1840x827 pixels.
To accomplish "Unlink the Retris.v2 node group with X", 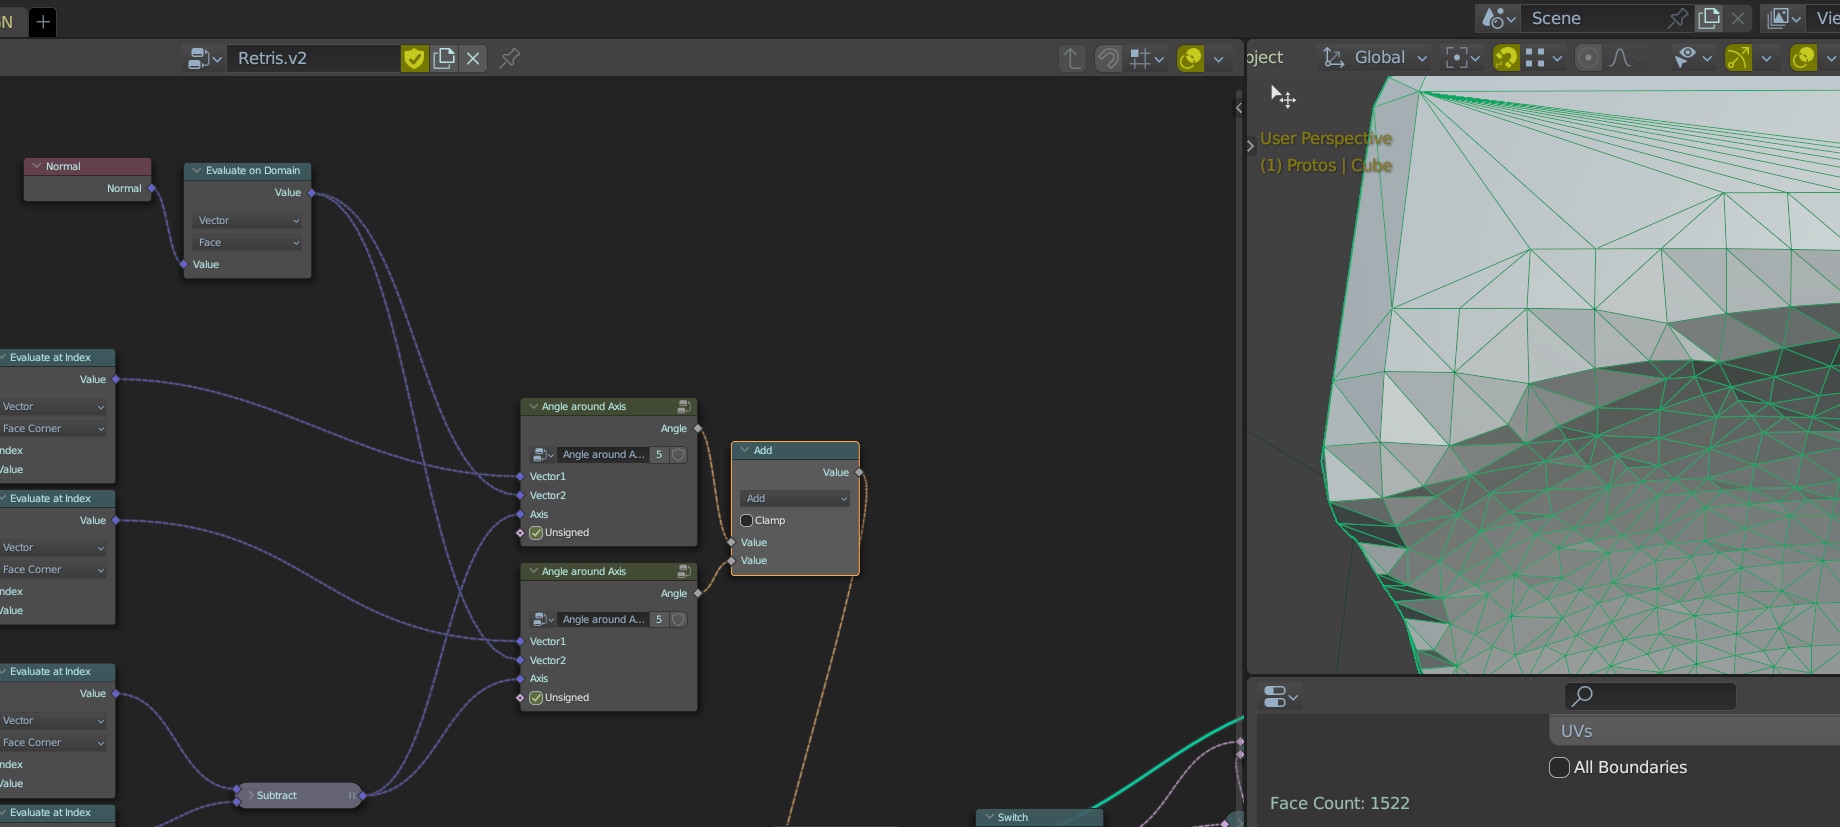I will click(473, 59).
